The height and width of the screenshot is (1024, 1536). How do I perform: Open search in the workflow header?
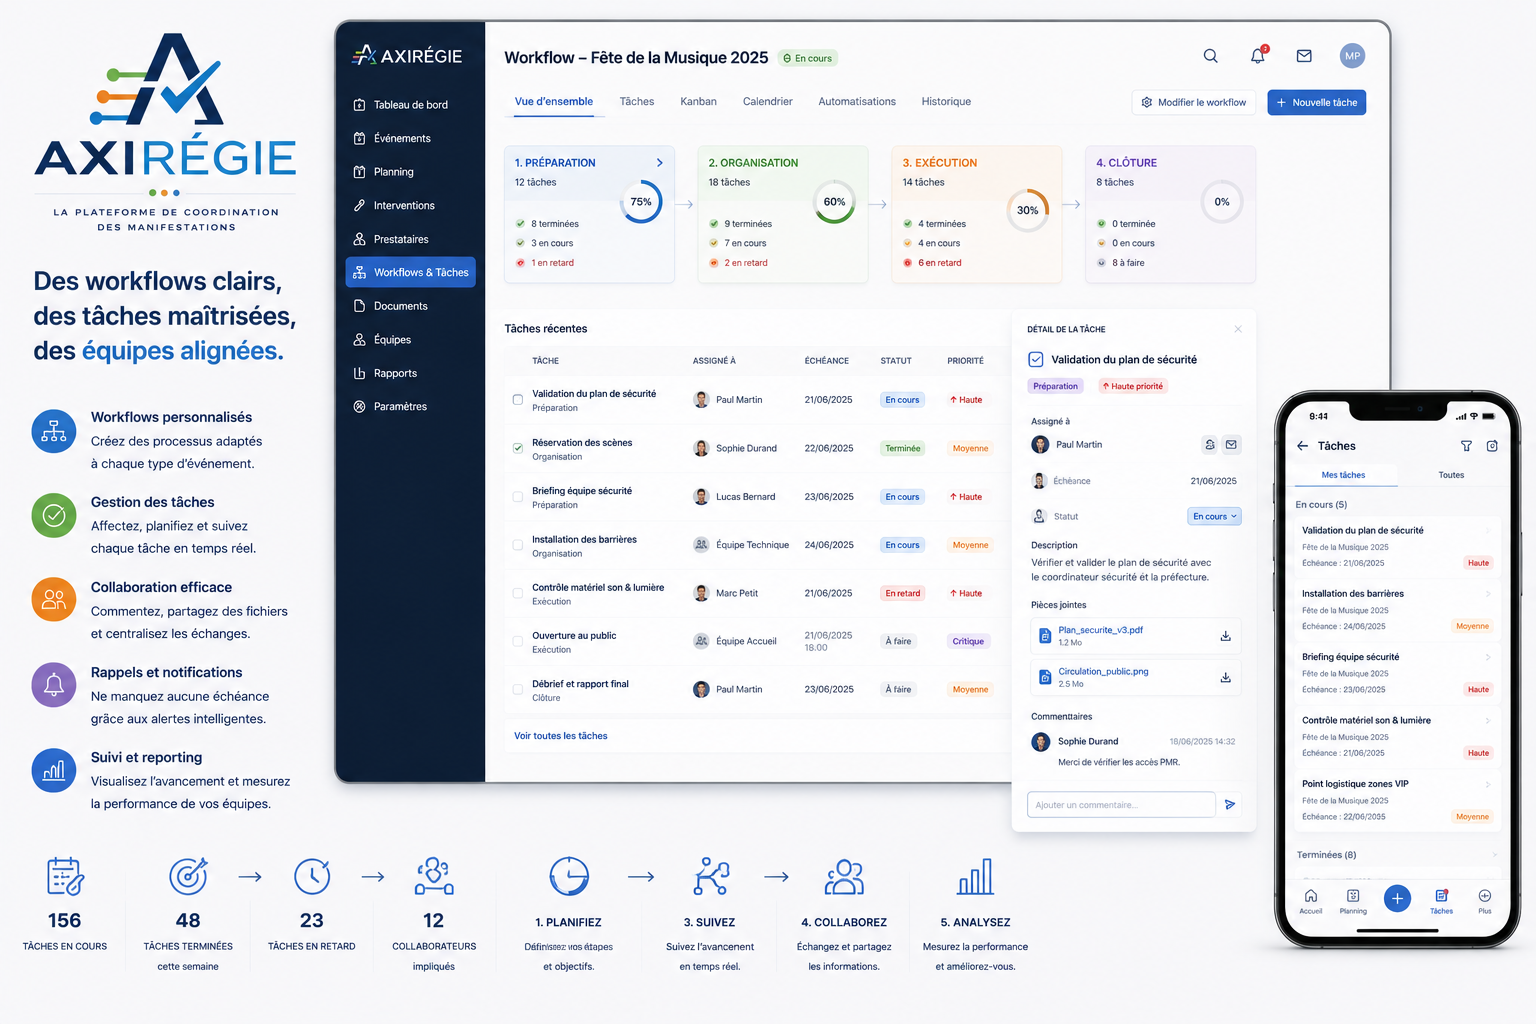coord(1210,56)
